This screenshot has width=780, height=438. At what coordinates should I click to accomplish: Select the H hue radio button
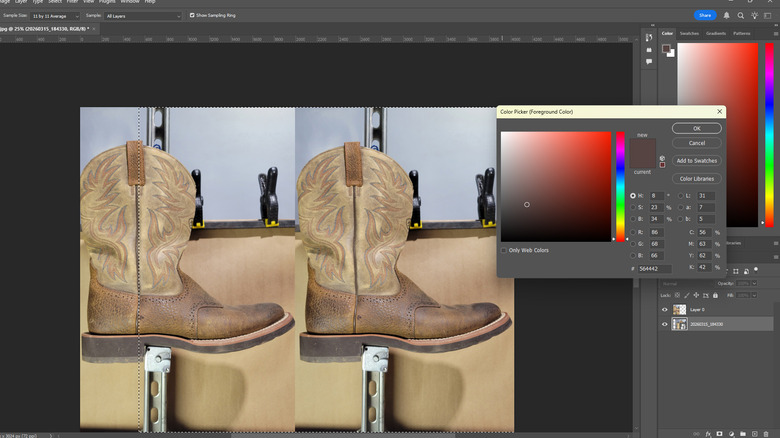[x=633, y=196]
